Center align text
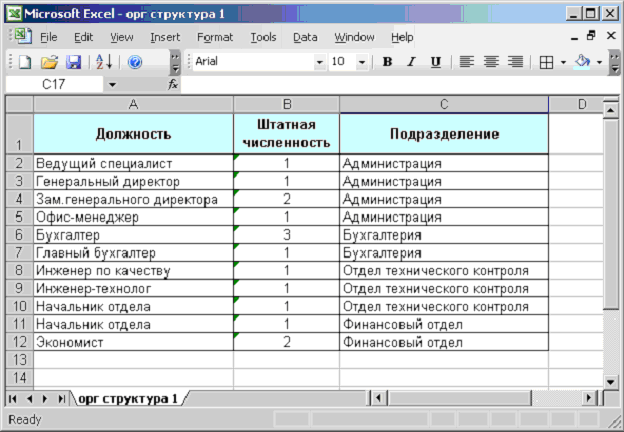This screenshot has width=624, height=432. click(x=491, y=62)
